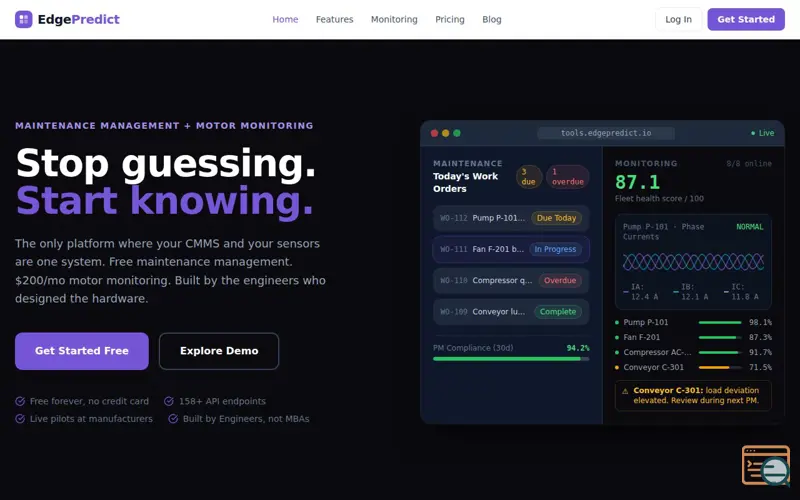
Task: Click the Explore Demo button
Action: (219, 351)
